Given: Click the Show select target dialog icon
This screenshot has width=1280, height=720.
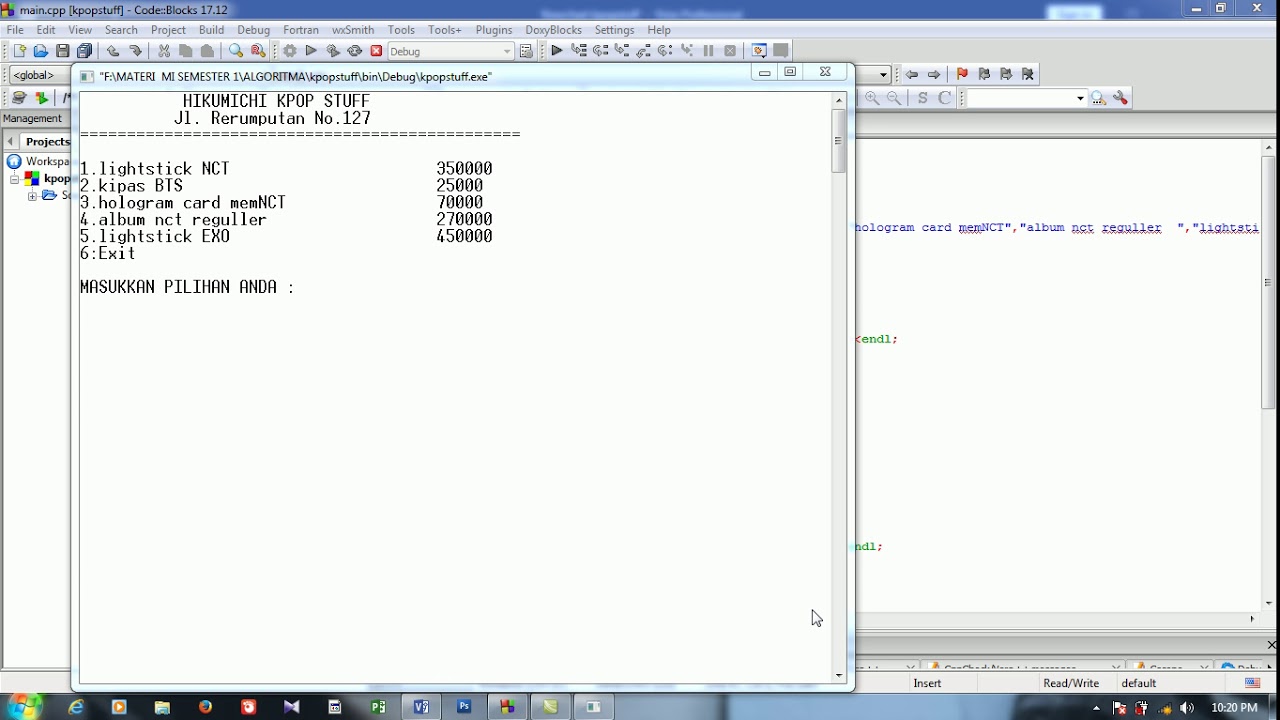Looking at the screenshot, I should tap(527, 51).
